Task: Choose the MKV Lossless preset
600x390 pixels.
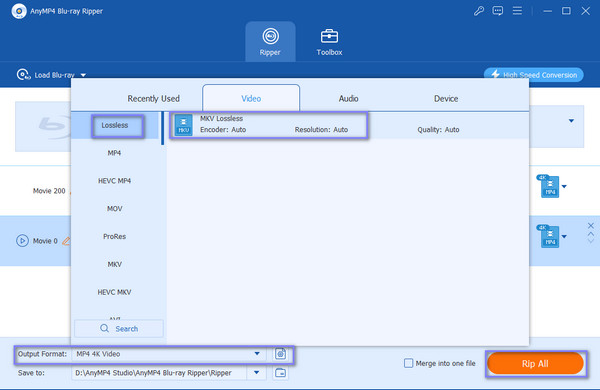Action: [x=349, y=125]
